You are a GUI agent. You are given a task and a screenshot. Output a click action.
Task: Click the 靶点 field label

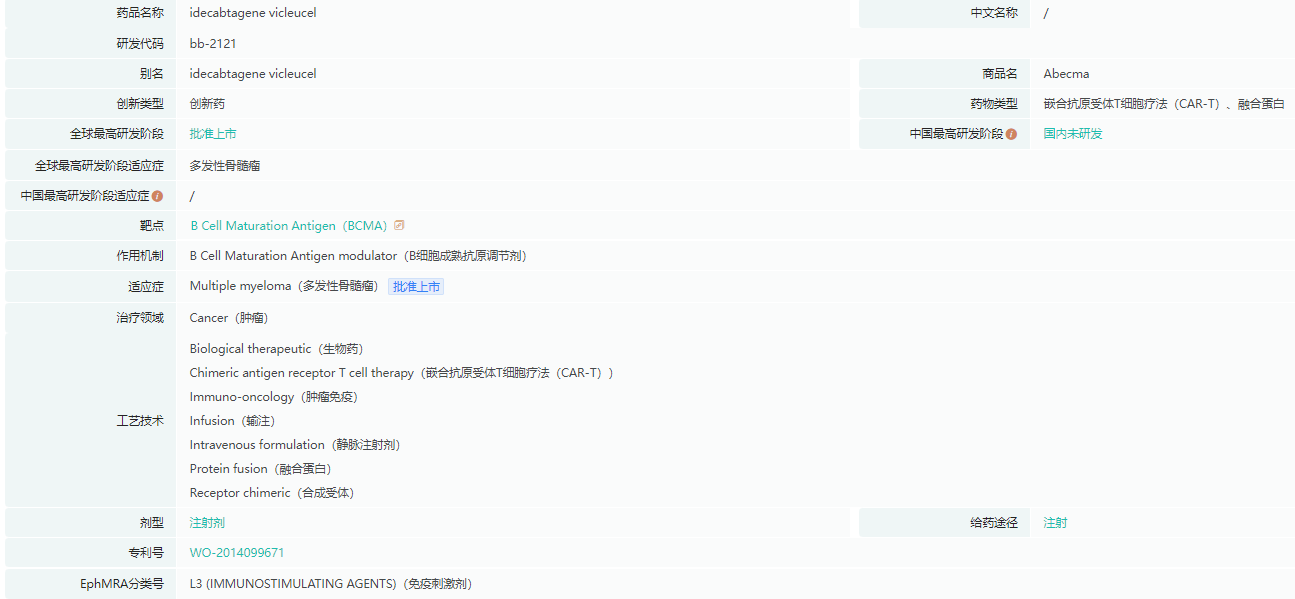tap(152, 226)
